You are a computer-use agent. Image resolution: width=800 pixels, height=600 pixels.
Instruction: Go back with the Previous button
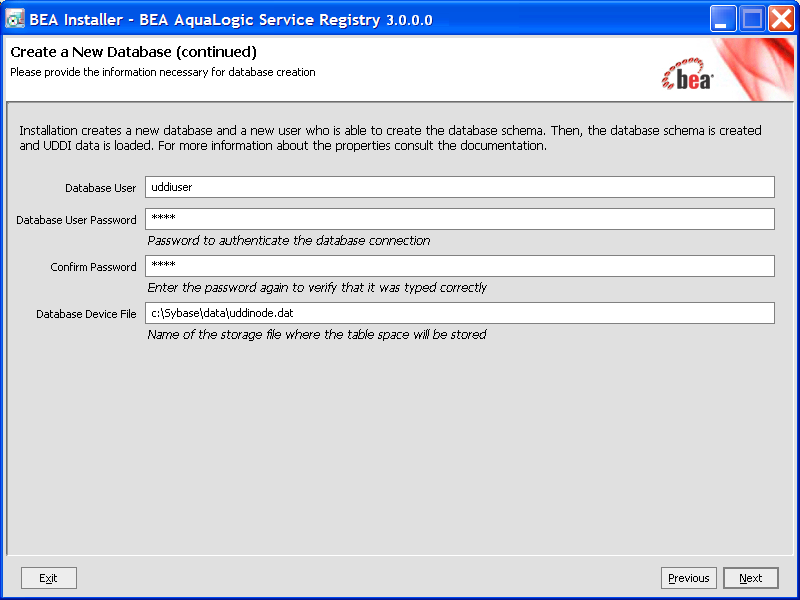689,578
